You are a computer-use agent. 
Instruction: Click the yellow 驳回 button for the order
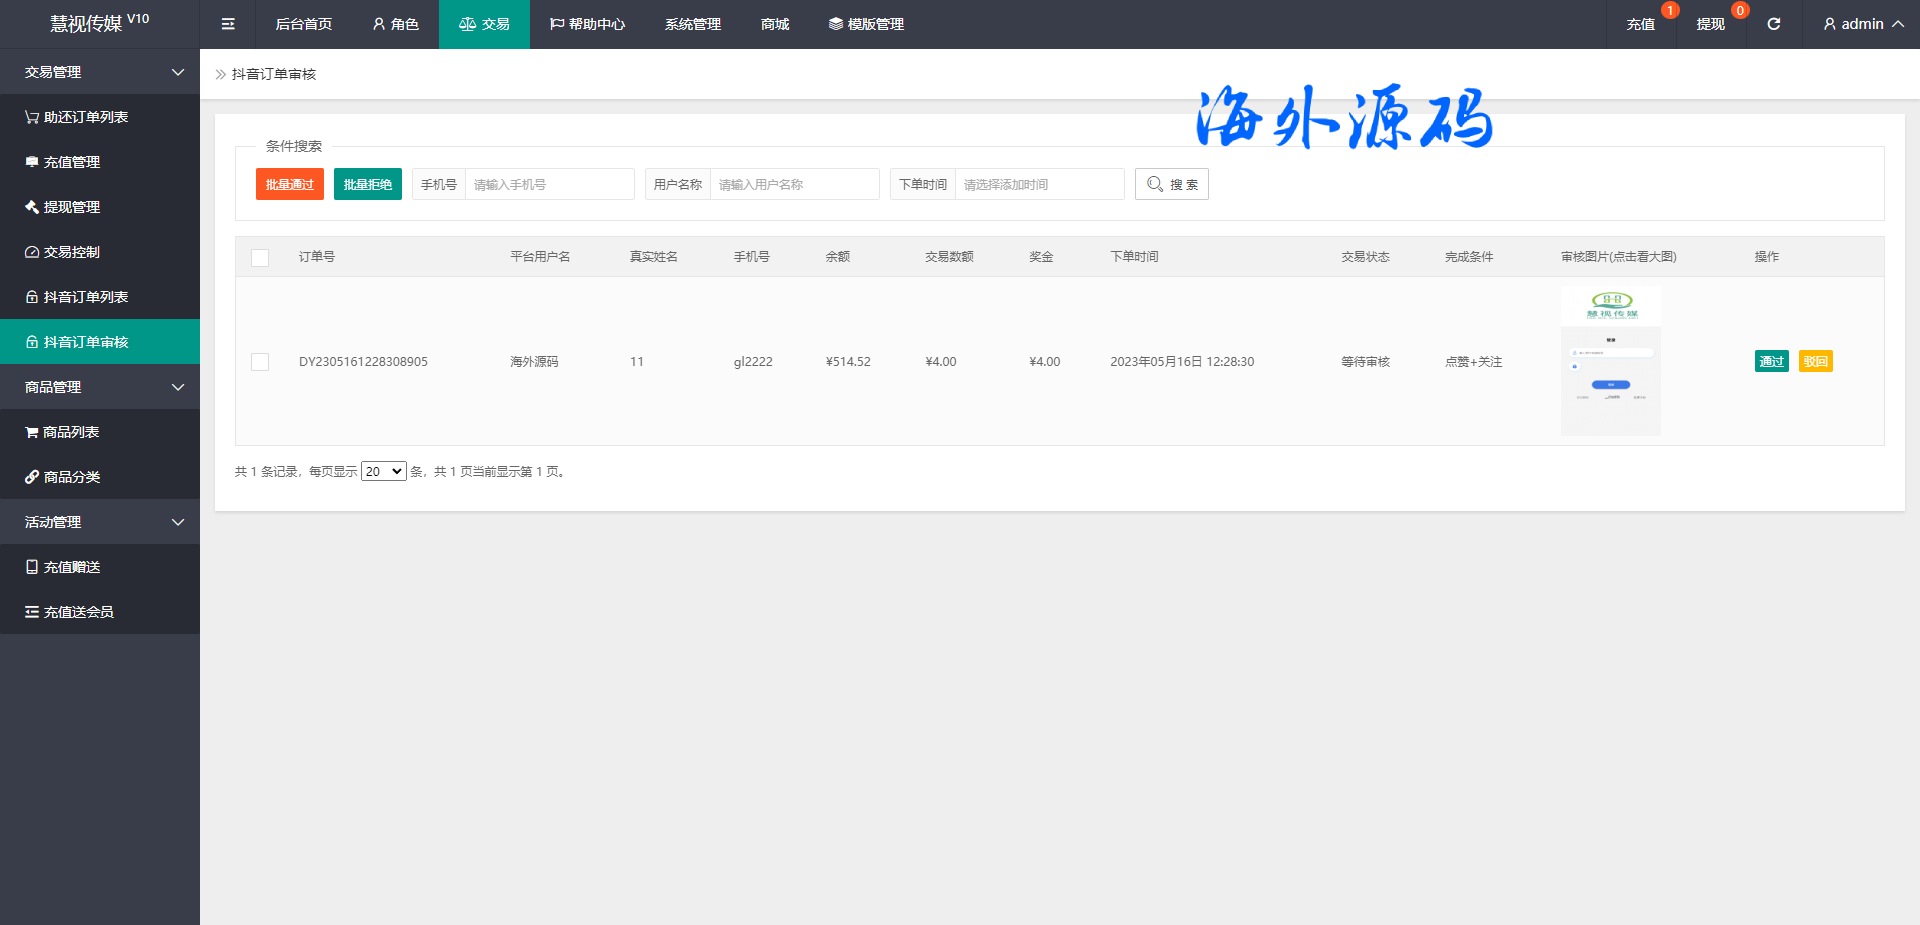(x=1815, y=362)
